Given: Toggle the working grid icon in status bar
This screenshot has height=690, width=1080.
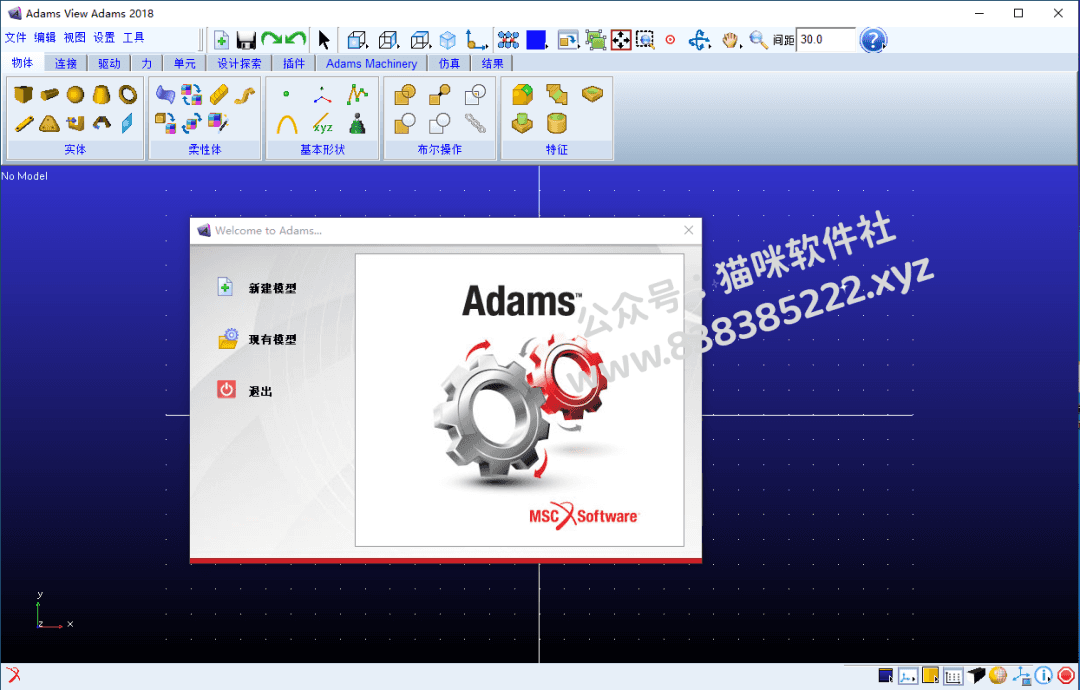Looking at the screenshot, I should pos(953,676).
